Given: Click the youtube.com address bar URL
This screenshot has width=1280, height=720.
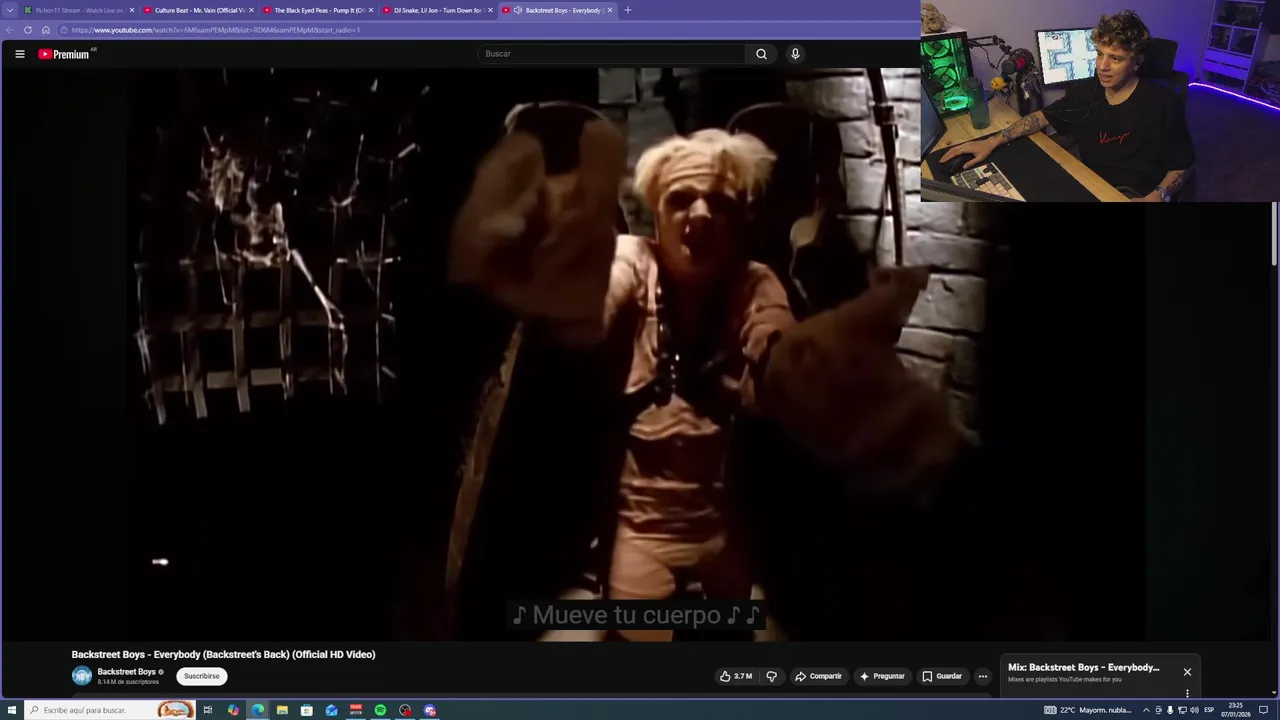Looking at the screenshot, I should 215,30.
